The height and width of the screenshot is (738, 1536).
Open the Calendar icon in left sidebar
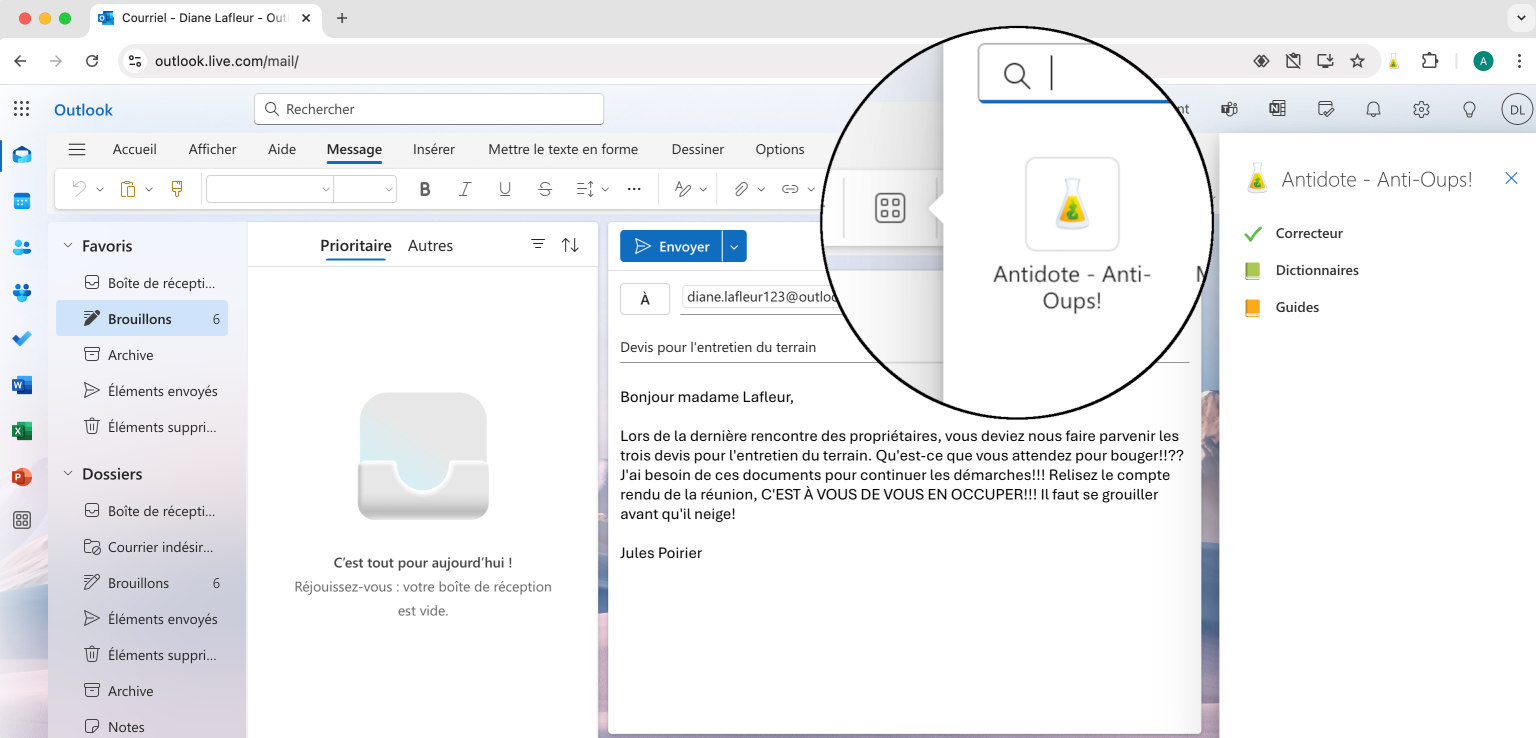(x=22, y=201)
